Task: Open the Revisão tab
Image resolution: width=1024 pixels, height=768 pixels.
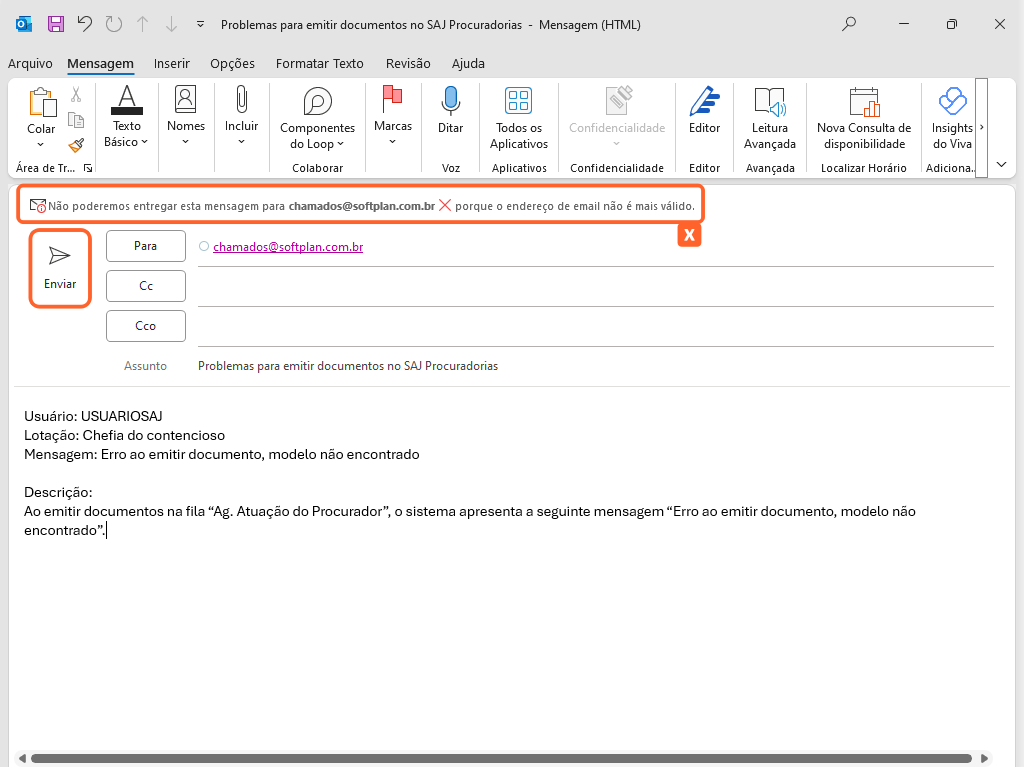Action: pos(408,63)
